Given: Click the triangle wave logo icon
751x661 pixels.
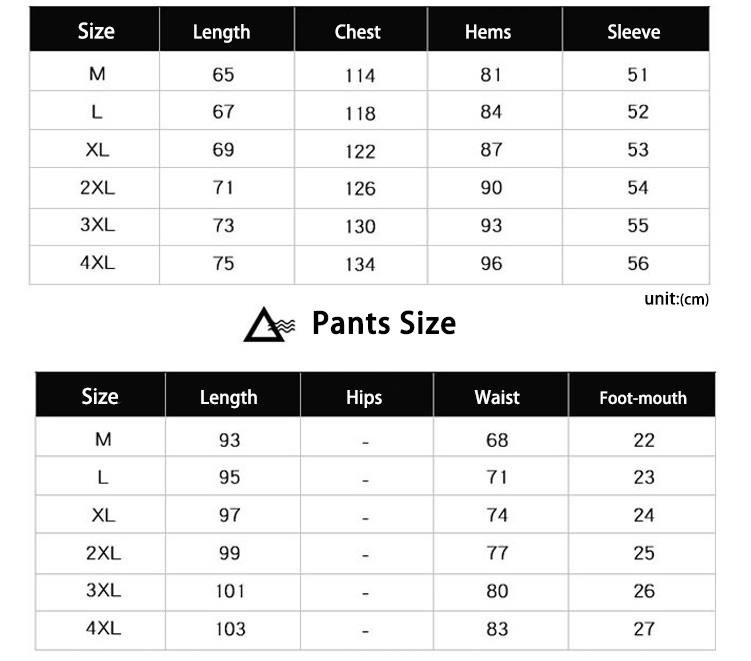Looking at the screenshot, I should [270, 325].
